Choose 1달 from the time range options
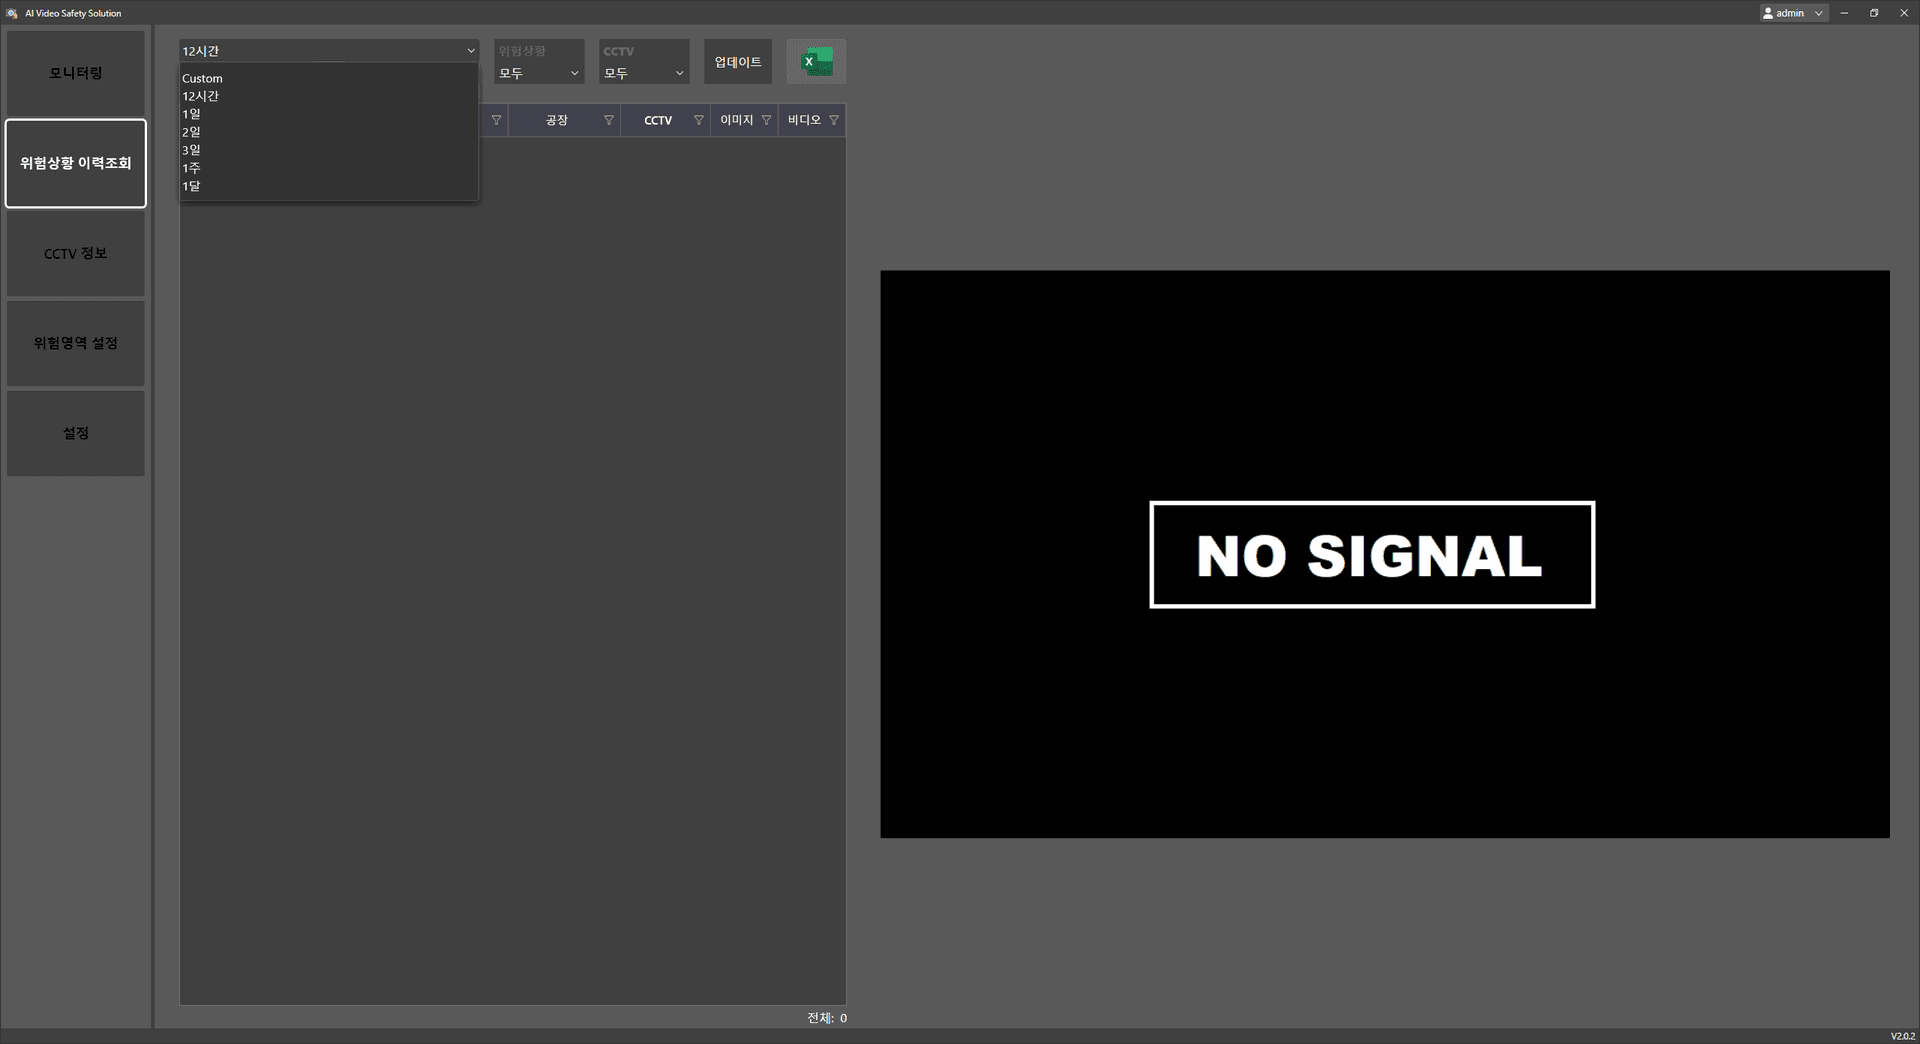Screen dimensions: 1920x1044 tap(192, 186)
